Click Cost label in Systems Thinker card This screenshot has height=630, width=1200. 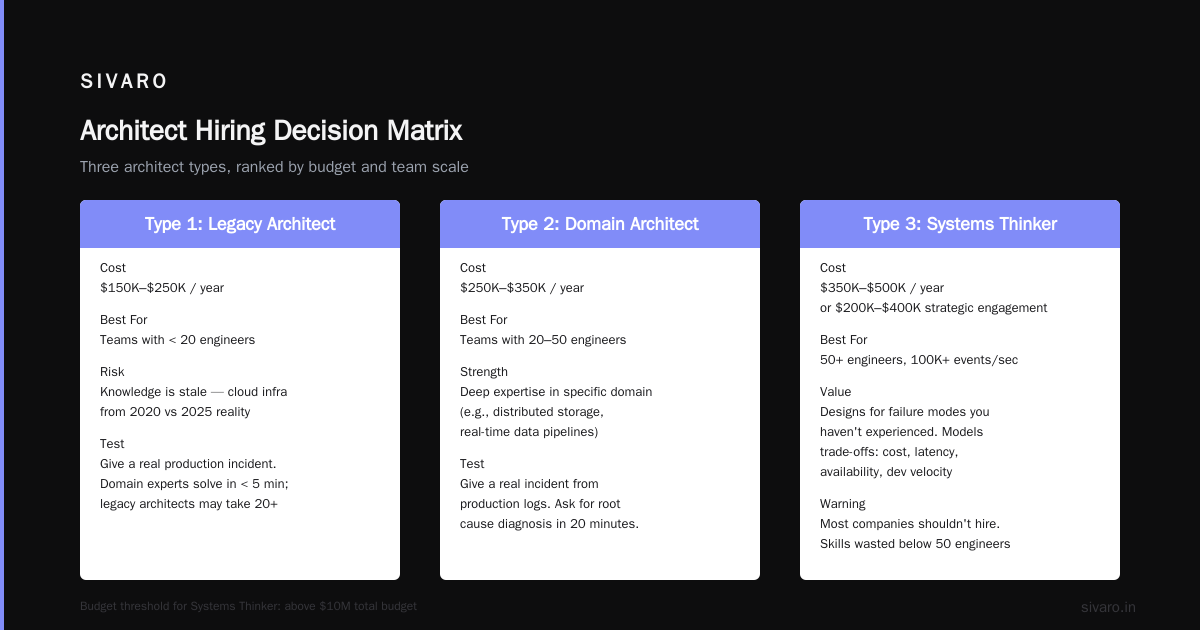pyautogui.click(x=833, y=268)
